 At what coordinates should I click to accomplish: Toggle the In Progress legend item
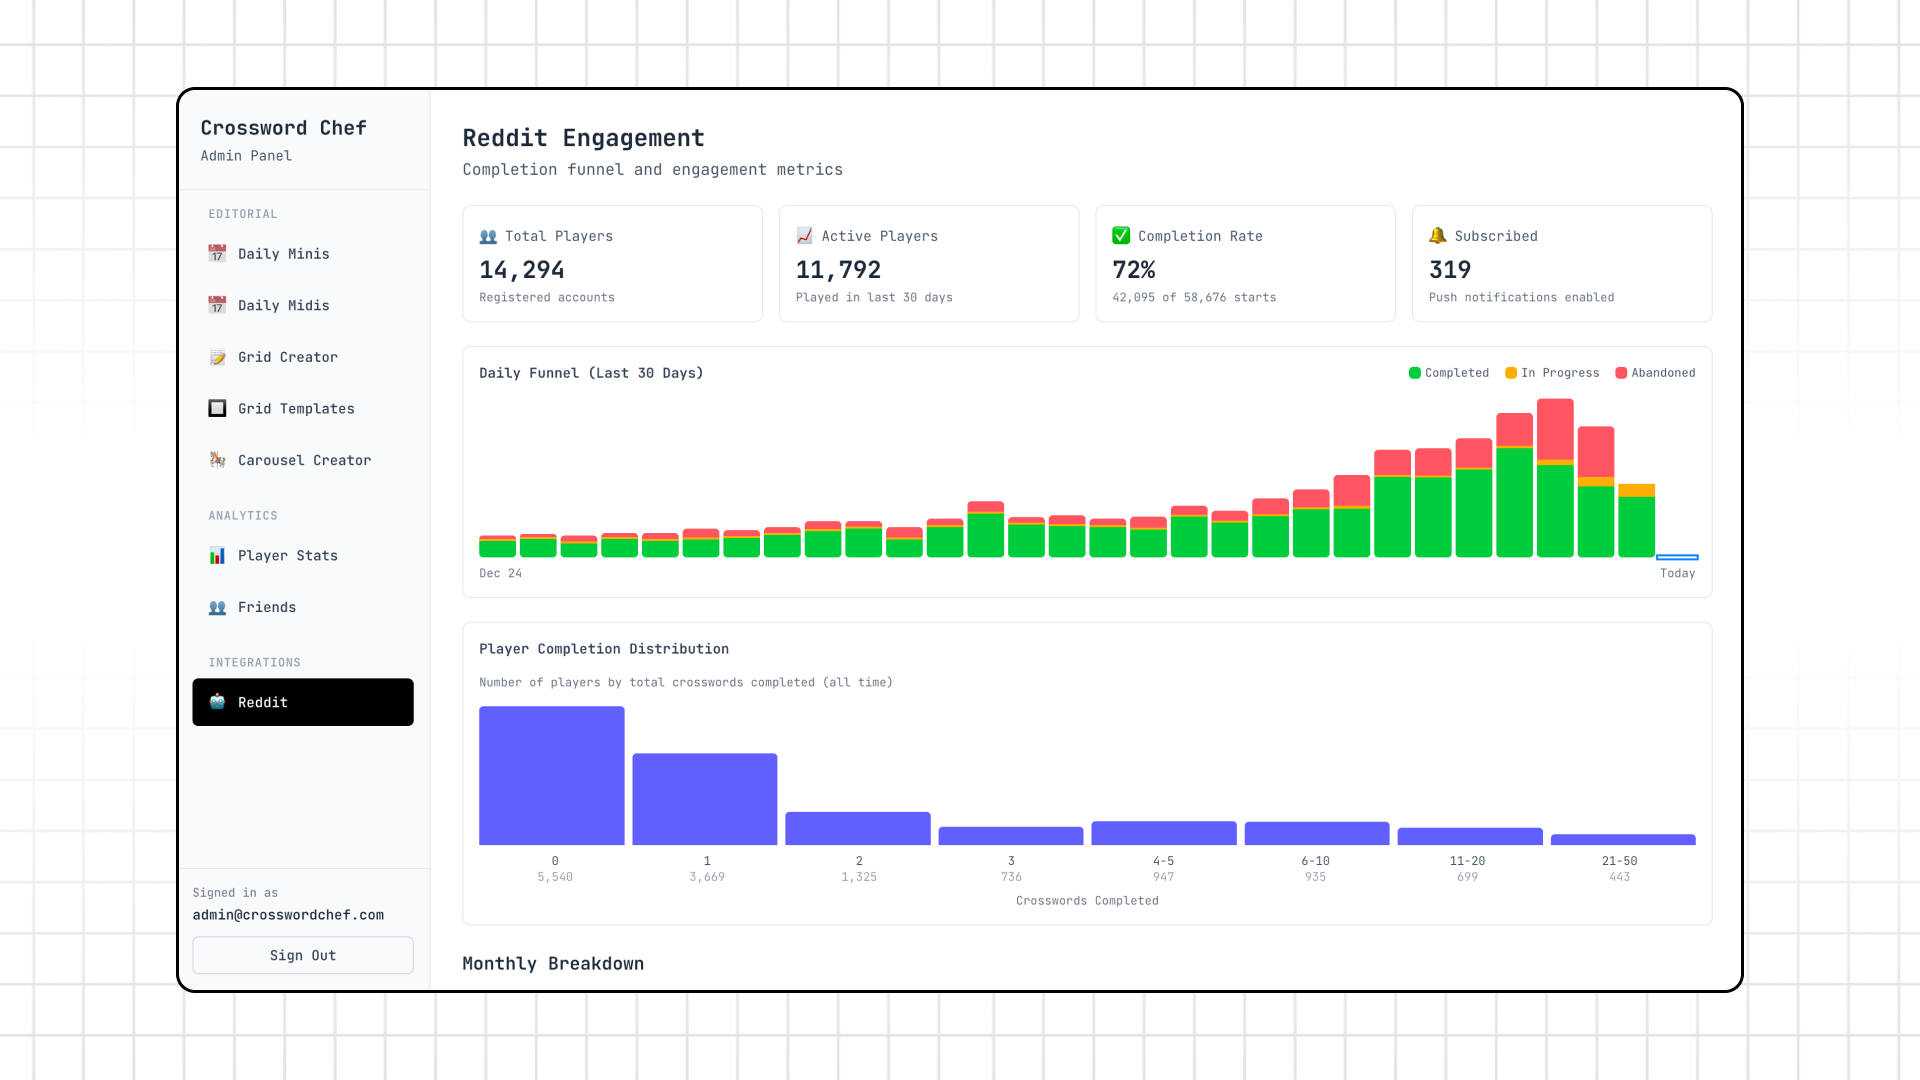pyautogui.click(x=1552, y=372)
